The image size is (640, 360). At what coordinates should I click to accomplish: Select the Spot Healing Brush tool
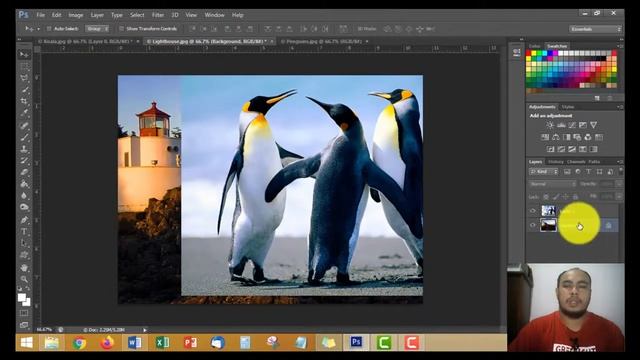click(24, 125)
